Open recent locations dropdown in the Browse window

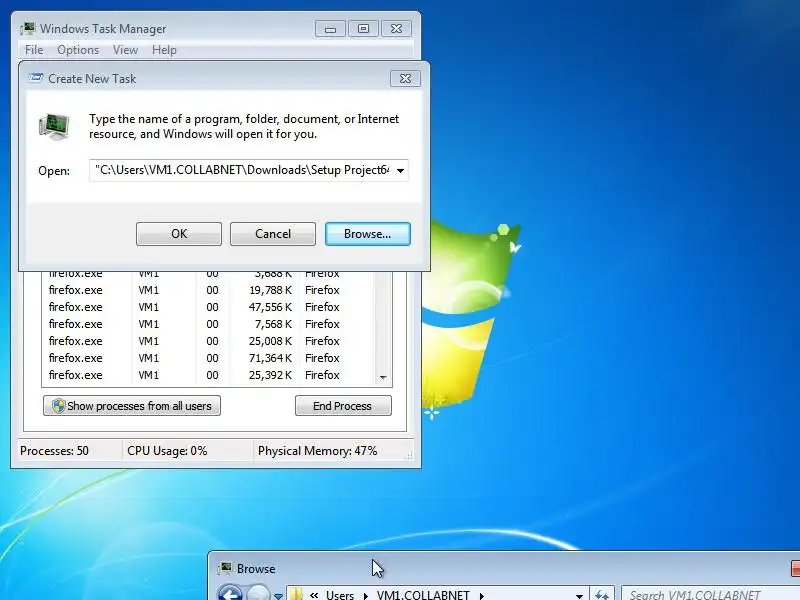[x=278, y=595]
